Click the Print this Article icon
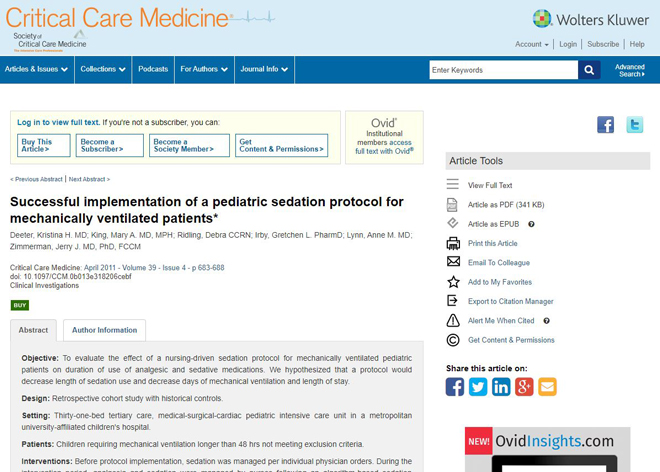Screen dimensions: 660x472 (453, 243)
